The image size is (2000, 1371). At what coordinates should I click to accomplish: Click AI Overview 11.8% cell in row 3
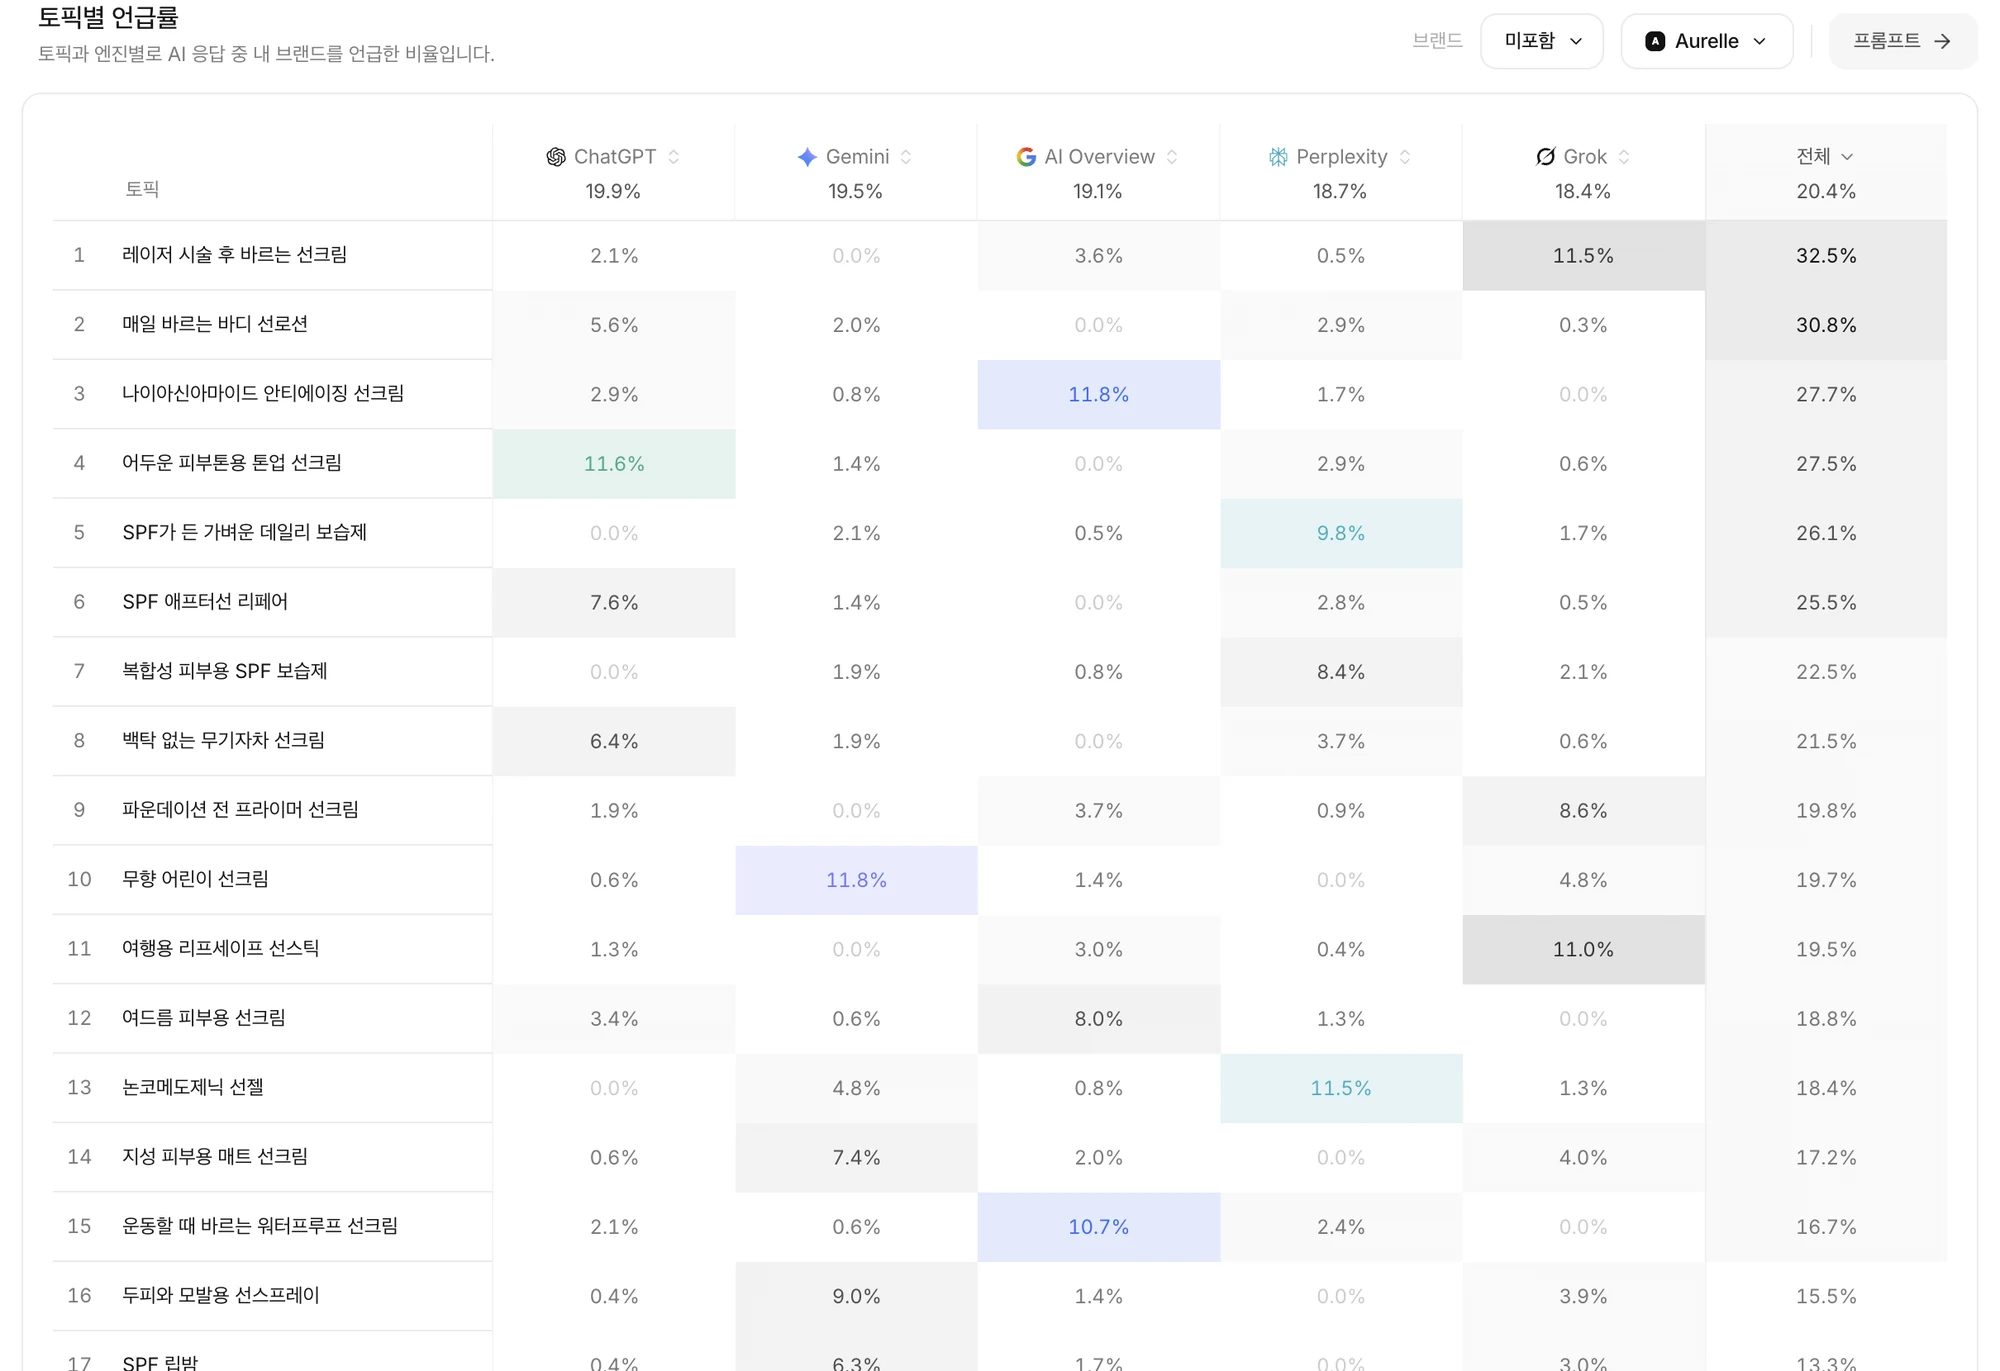coord(1098,394)
